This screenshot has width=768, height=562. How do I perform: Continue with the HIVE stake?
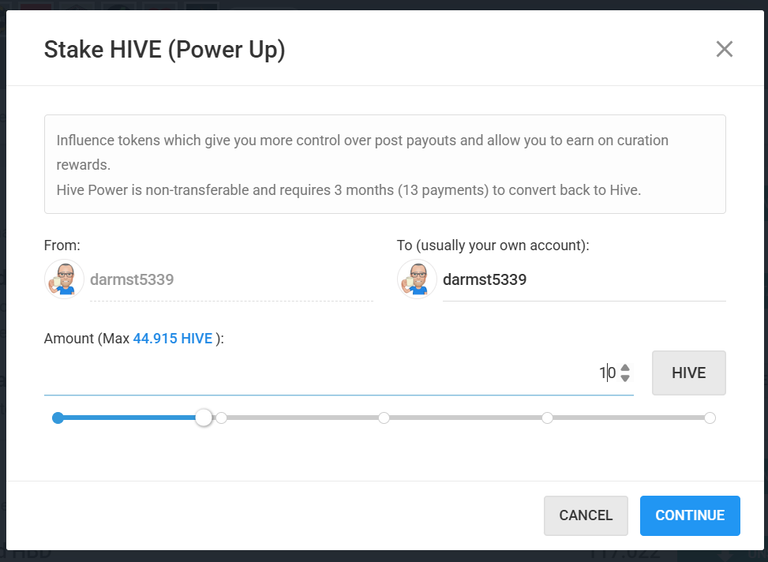tap(690, 515)
